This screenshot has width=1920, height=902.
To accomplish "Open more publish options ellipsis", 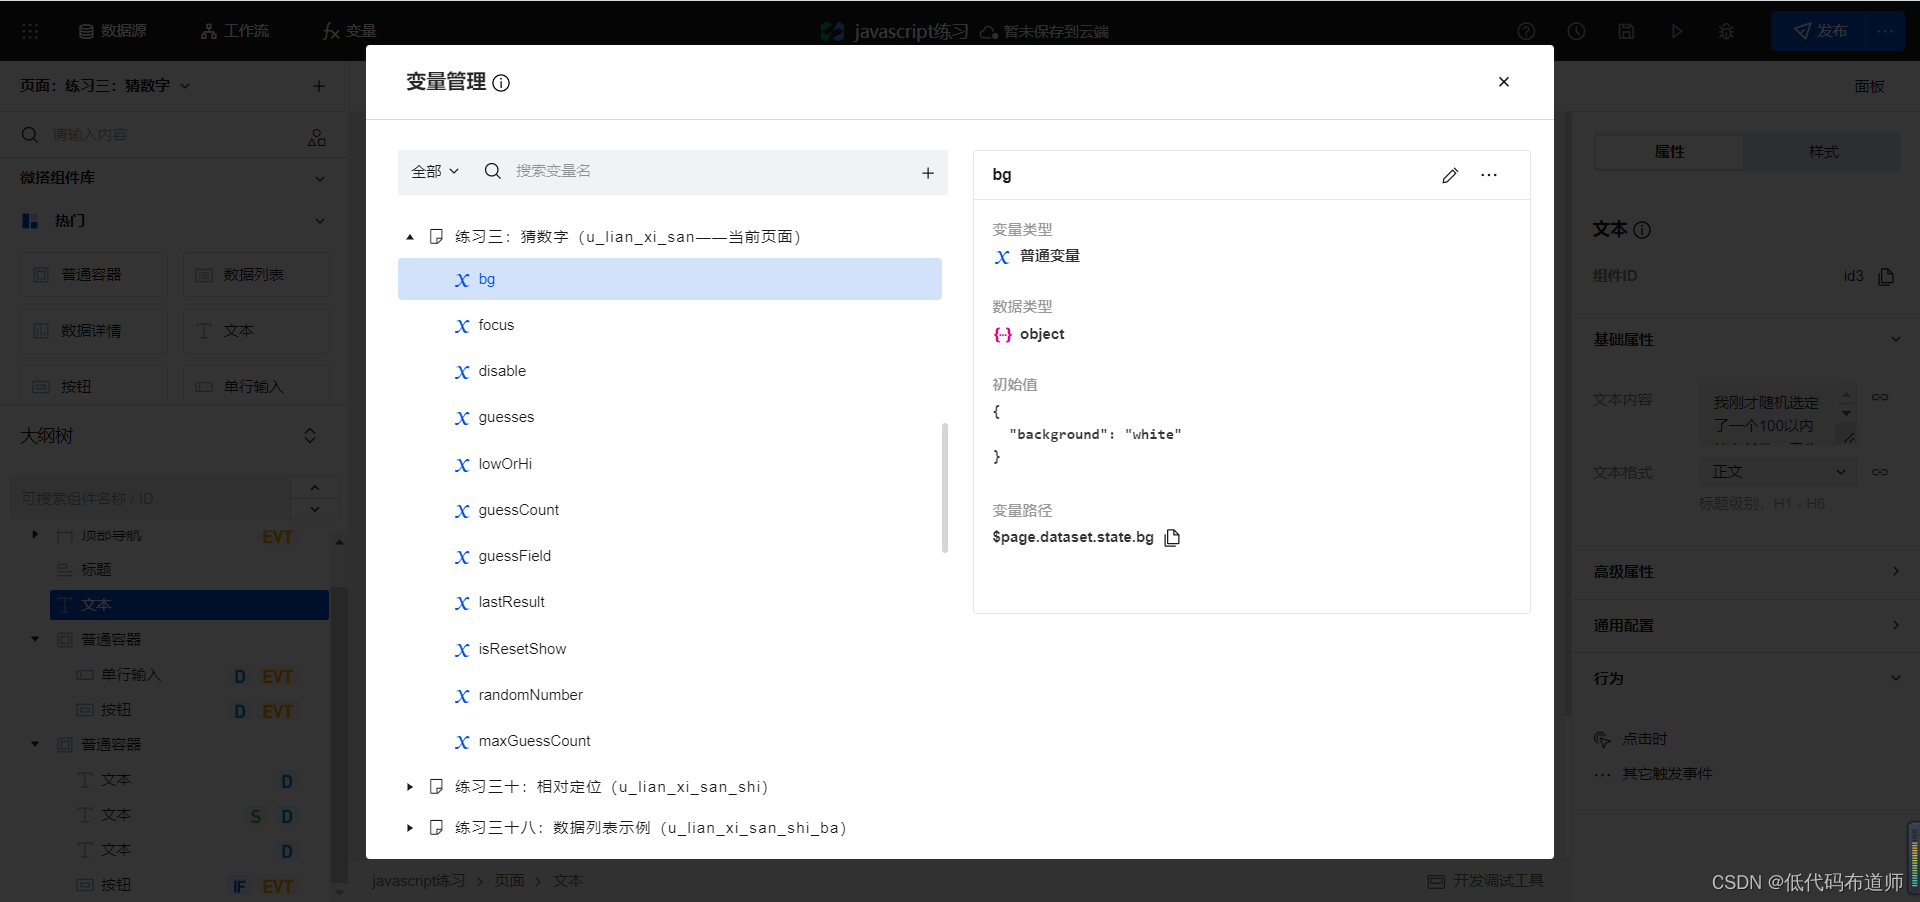I will [1886, 31].
